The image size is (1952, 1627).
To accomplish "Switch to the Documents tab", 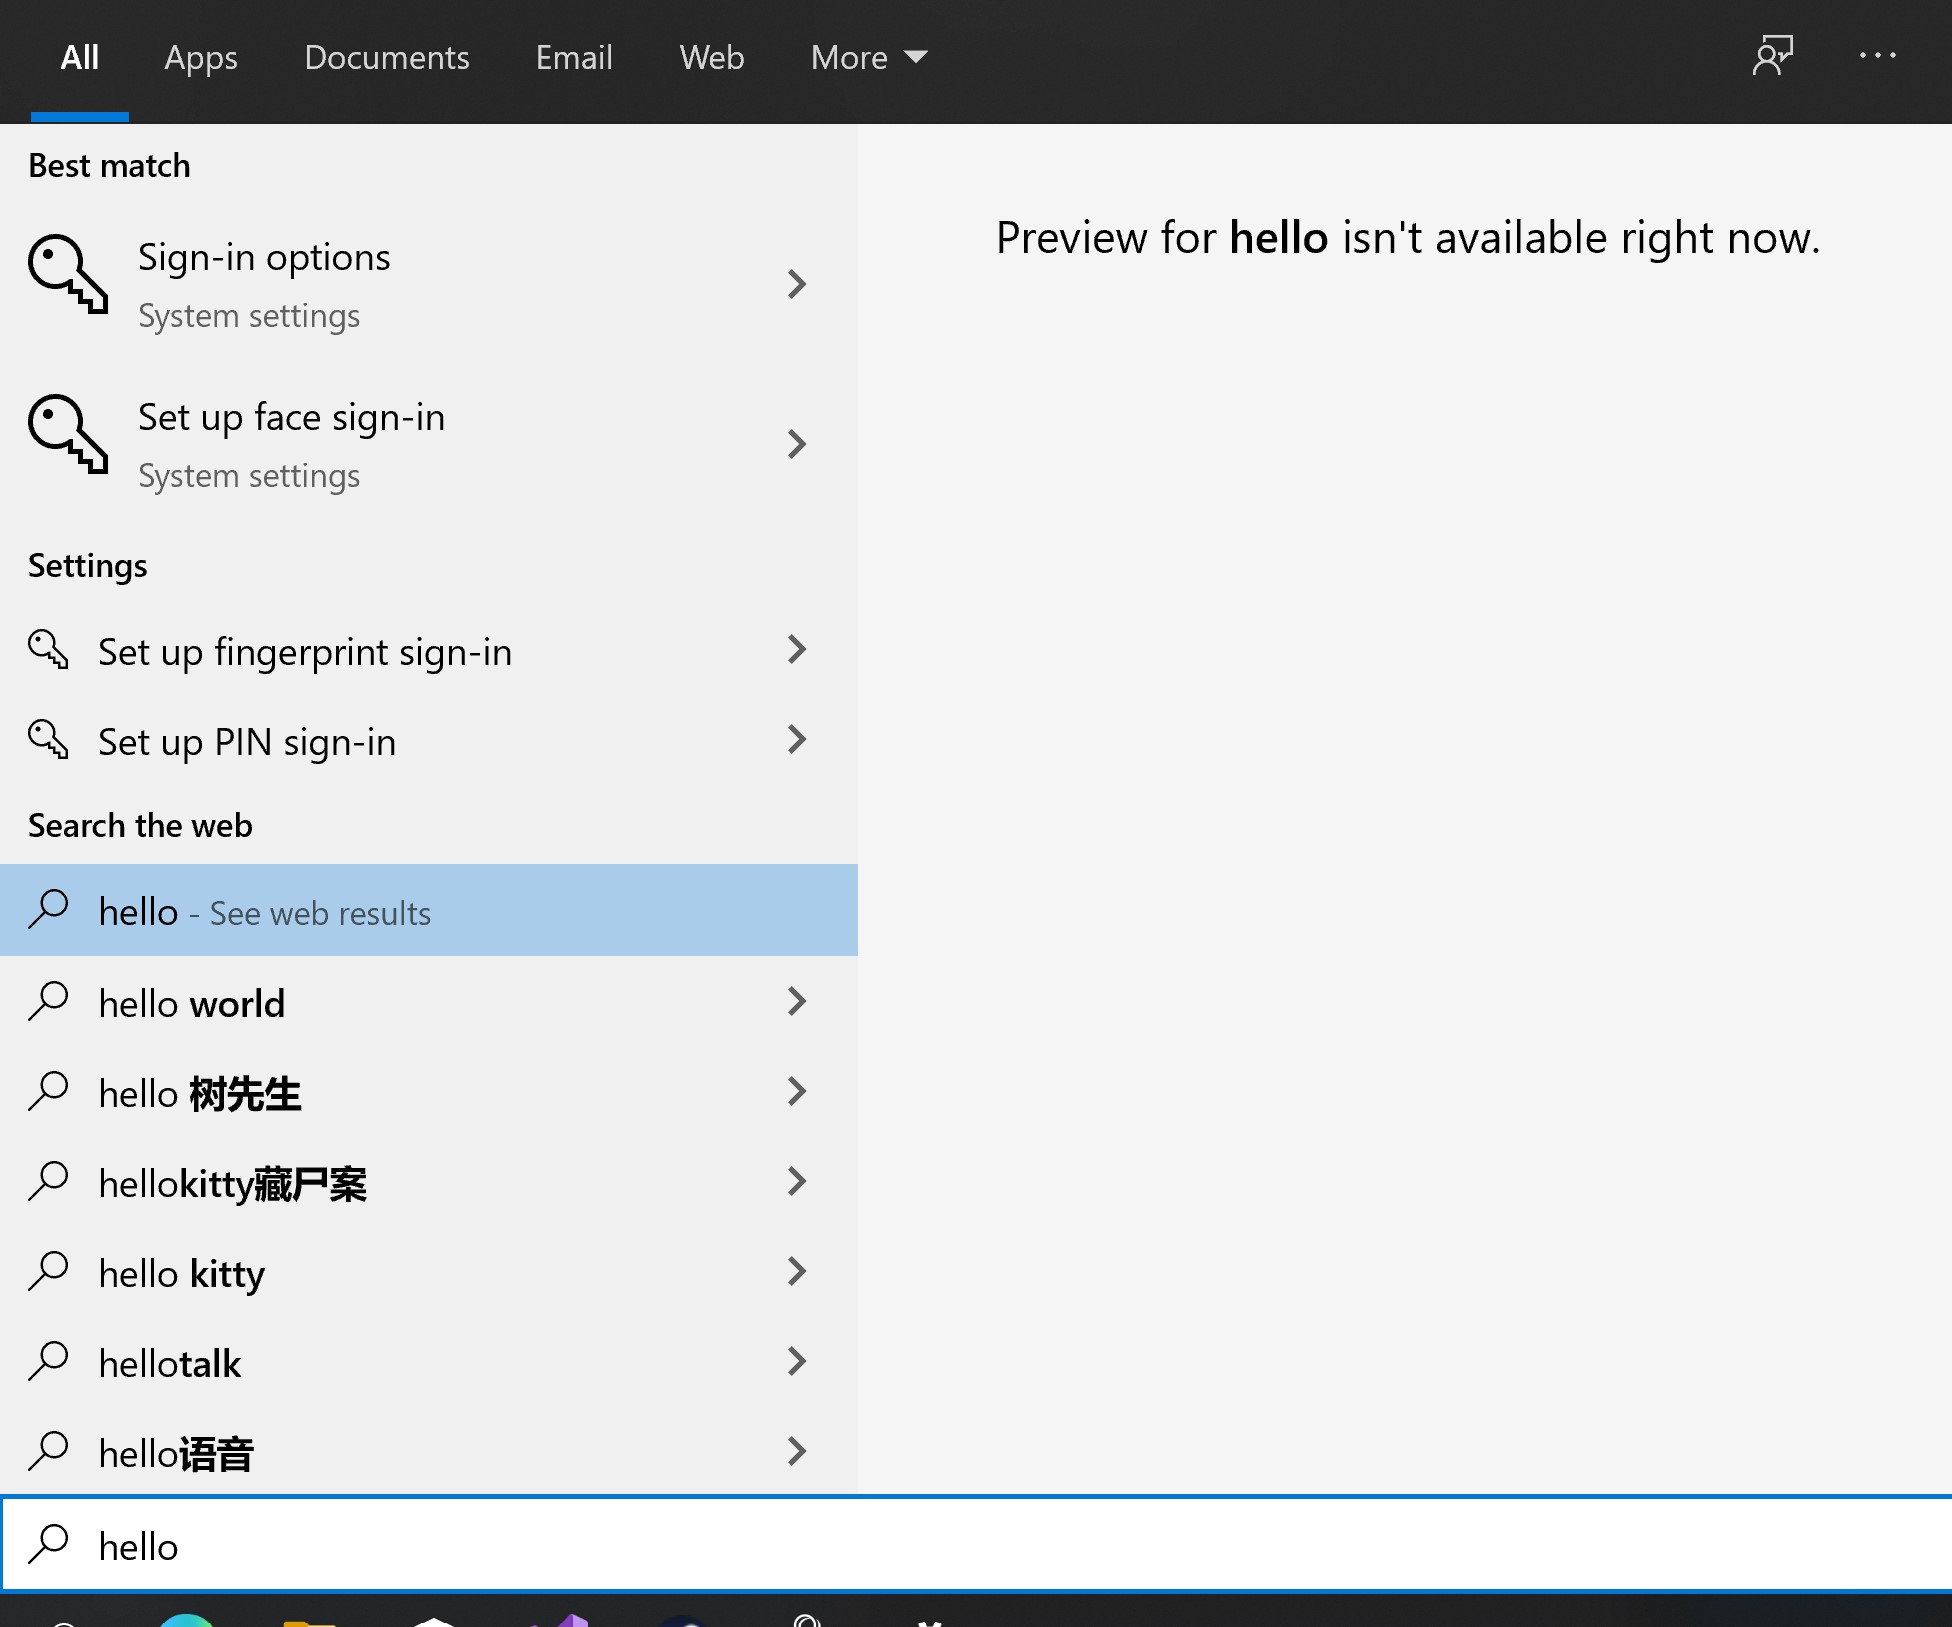I will (386, 58).
